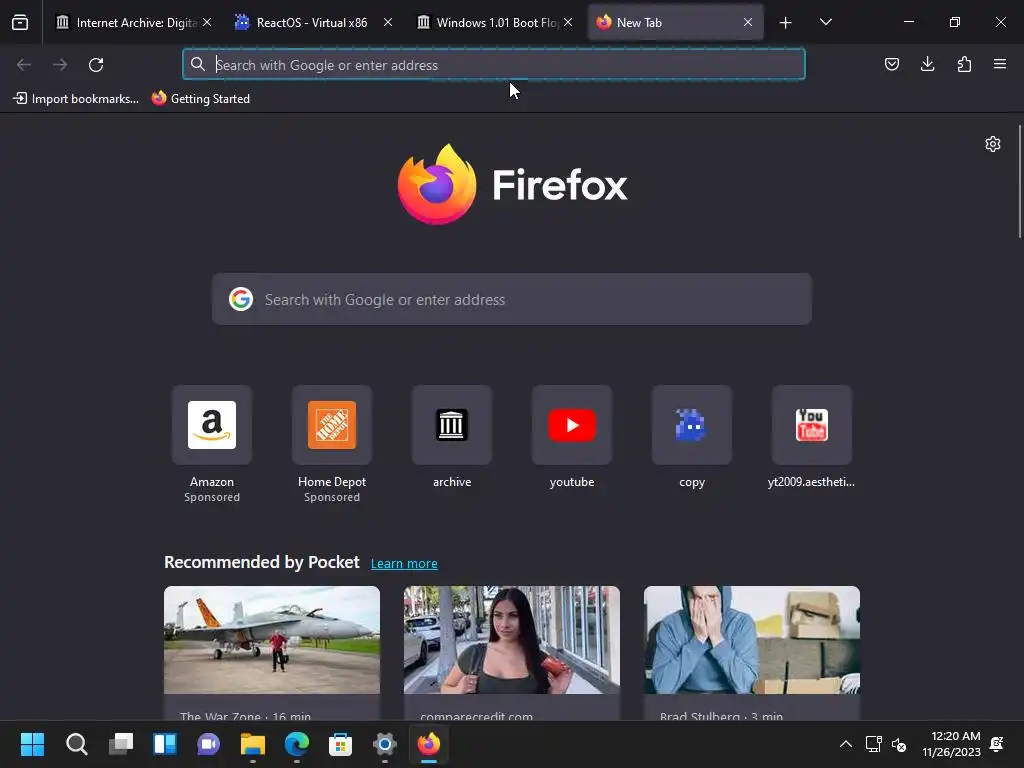
Task: Expand the system tray hidden icons chevron
Action: coord(846,744)
